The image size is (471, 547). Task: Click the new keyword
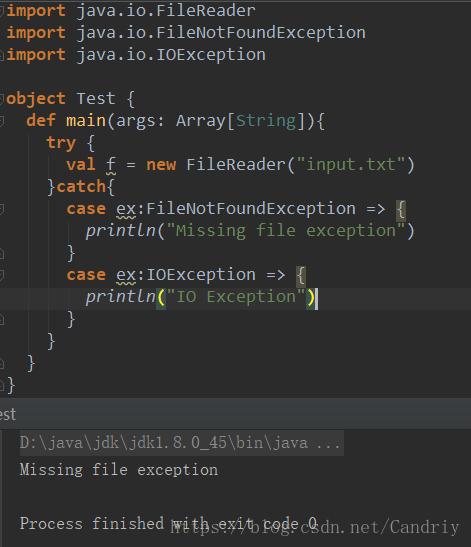[161, 165]
